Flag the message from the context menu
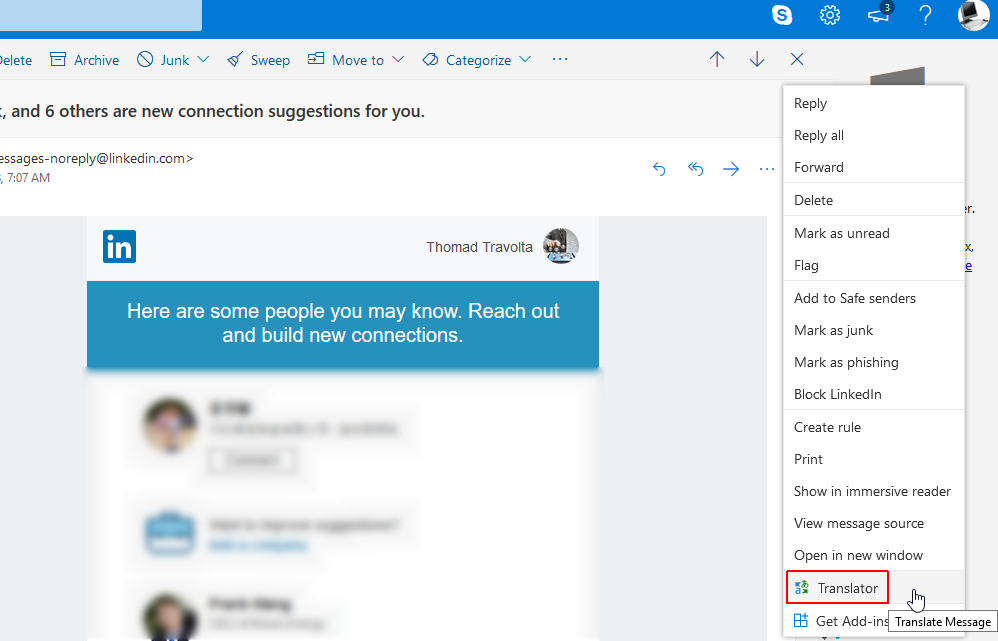 click(x=806, y=265)
